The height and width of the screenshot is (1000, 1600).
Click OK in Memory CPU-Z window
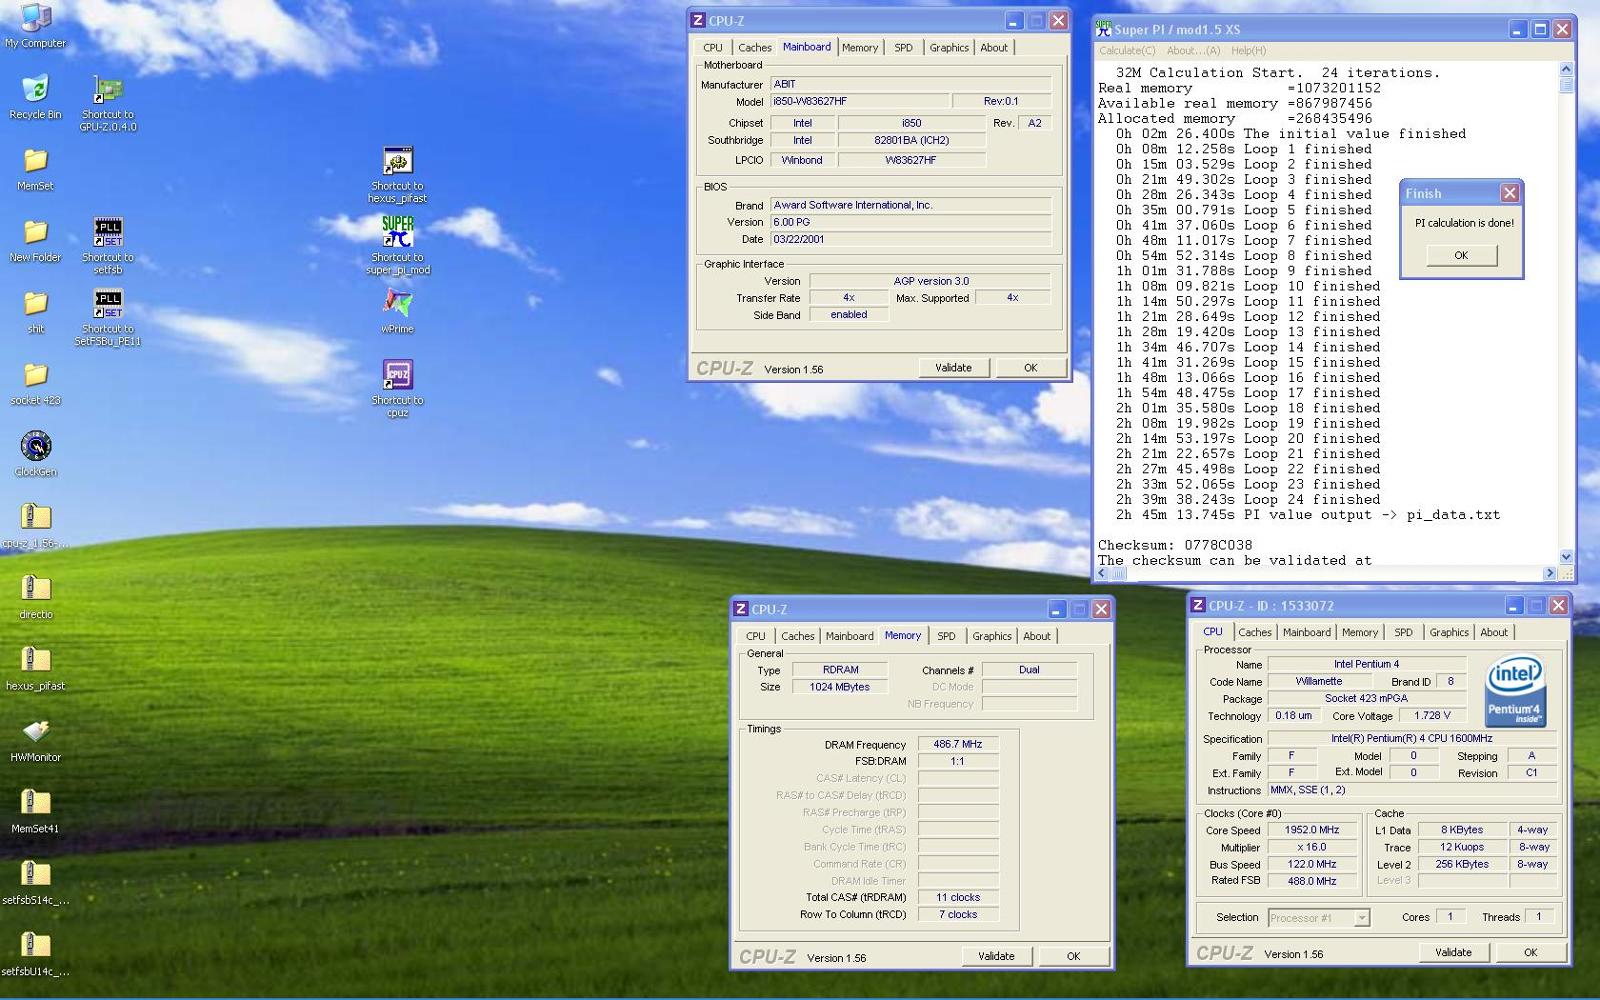click(1073, 956)
